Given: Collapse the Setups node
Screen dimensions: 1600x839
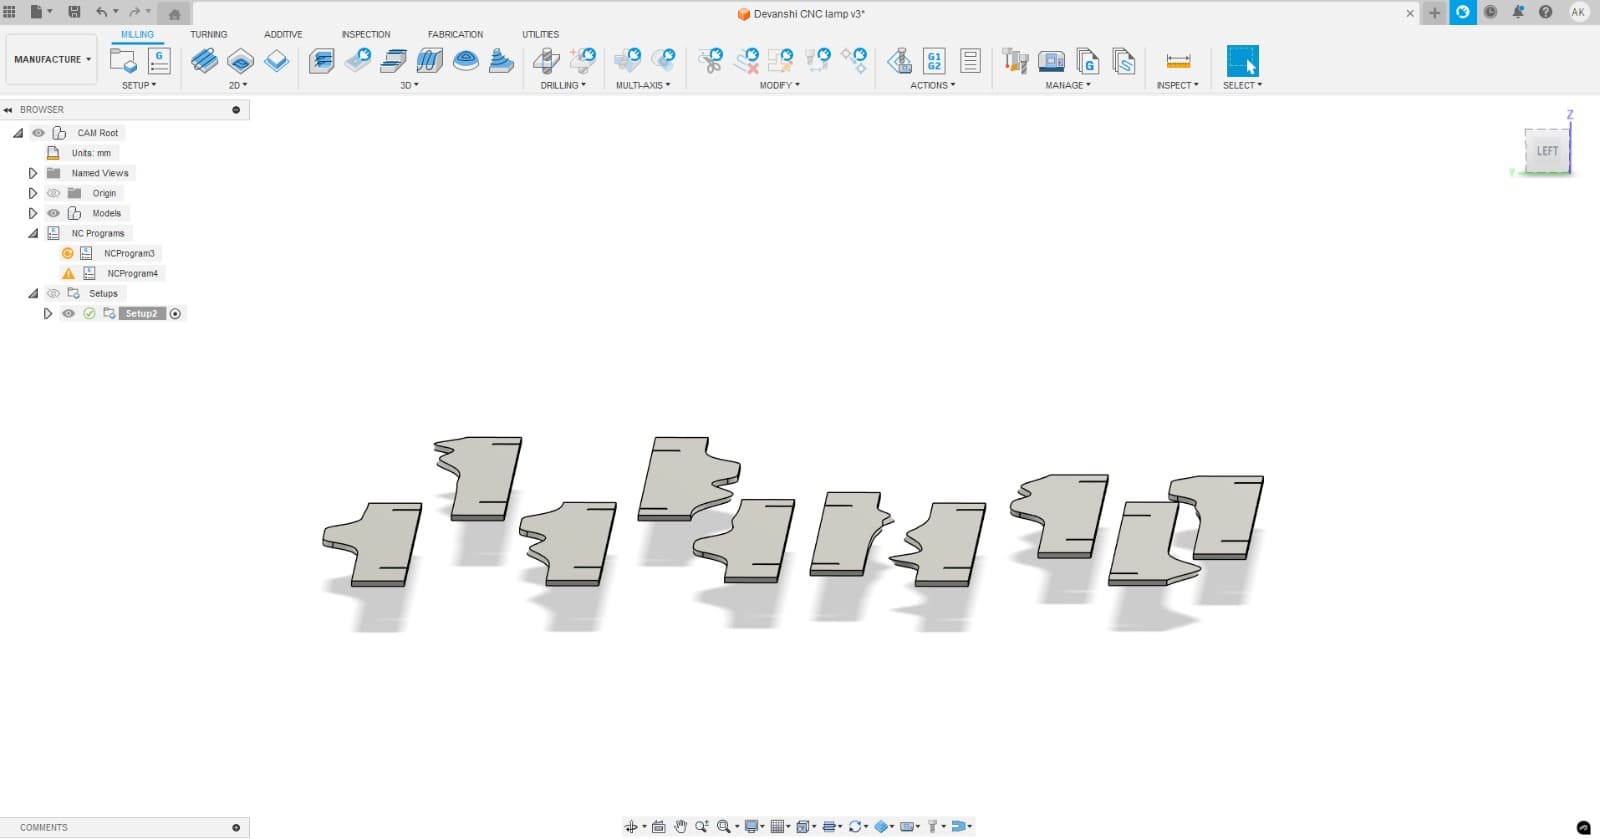Looking at the screenshot, I should click(33, 293).
